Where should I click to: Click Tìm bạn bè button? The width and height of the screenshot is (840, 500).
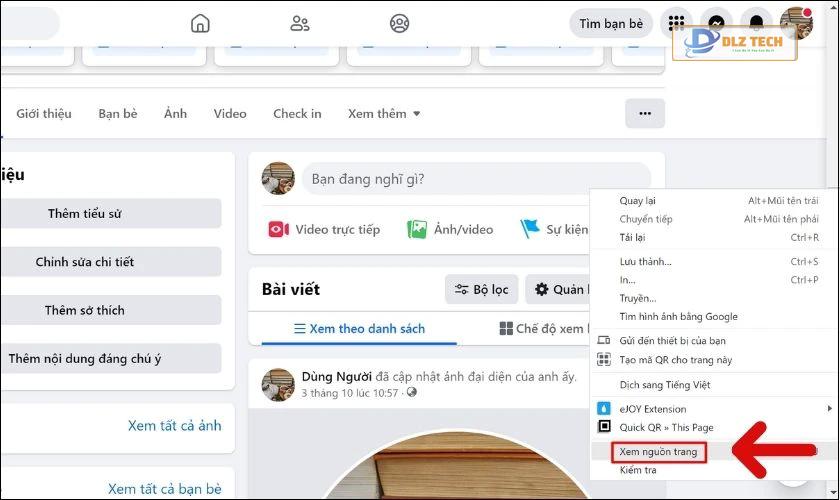point(611,24)
